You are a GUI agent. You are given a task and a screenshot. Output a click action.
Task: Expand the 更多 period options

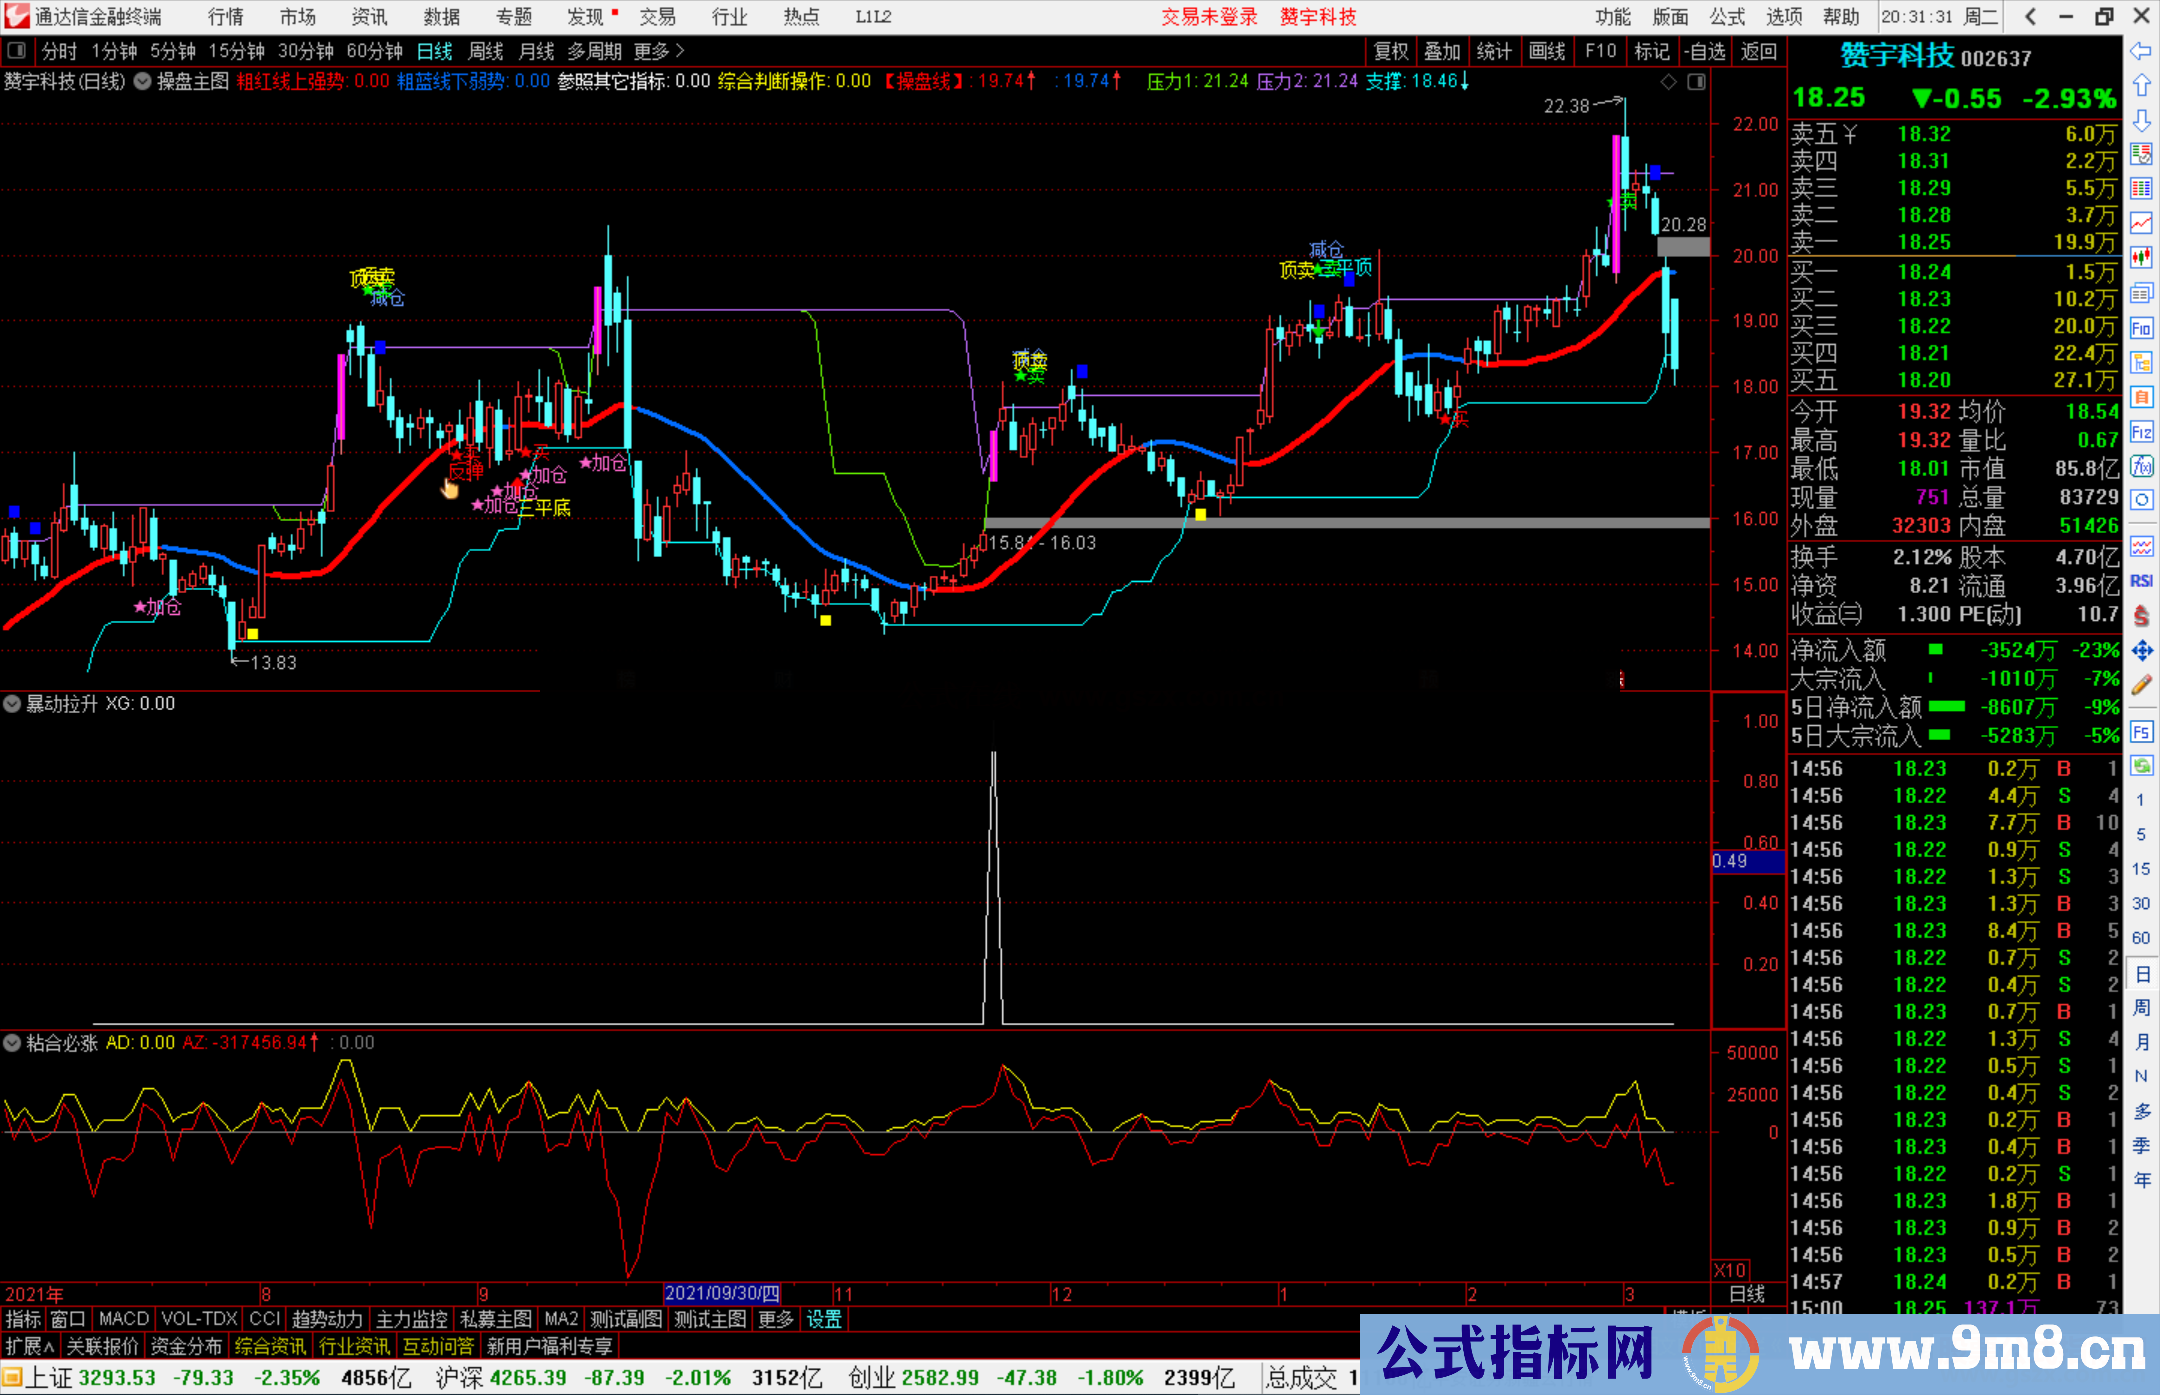(658, 51)
